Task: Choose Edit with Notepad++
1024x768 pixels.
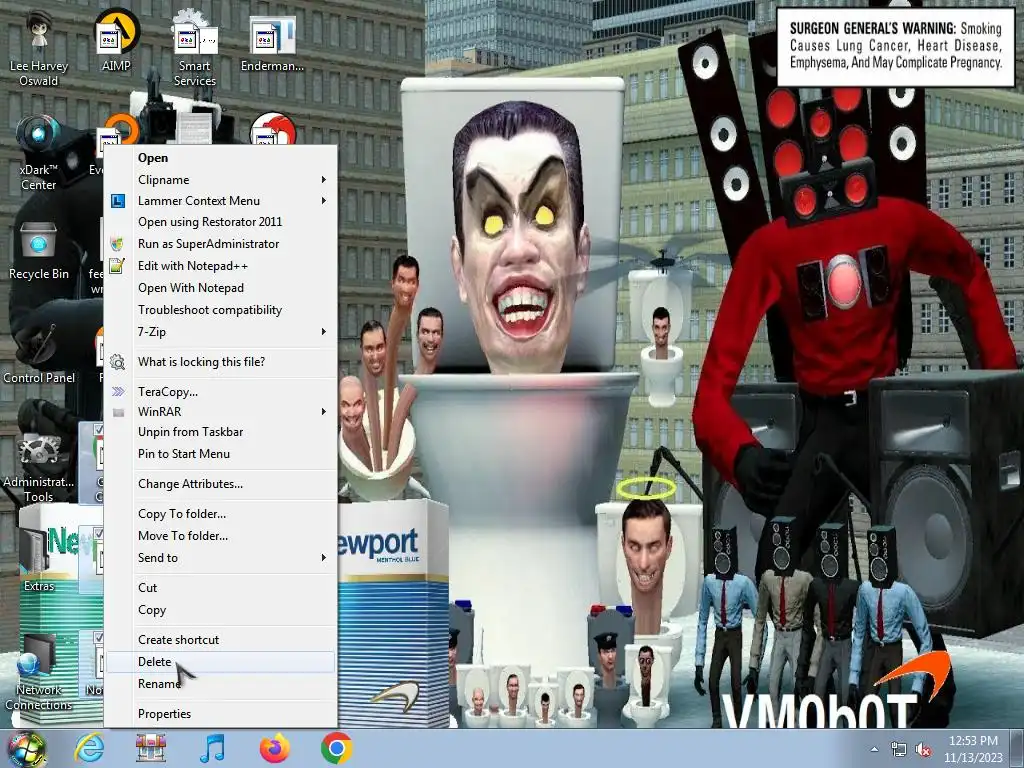Action: [220, 266]
